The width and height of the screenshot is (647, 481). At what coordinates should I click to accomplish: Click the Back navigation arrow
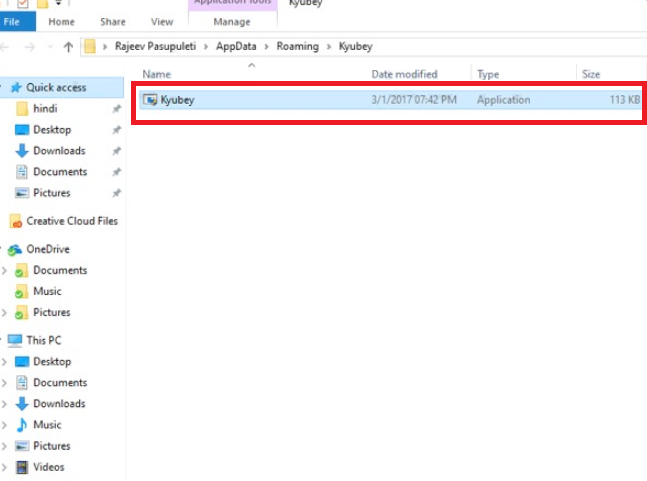pos(7,47)
